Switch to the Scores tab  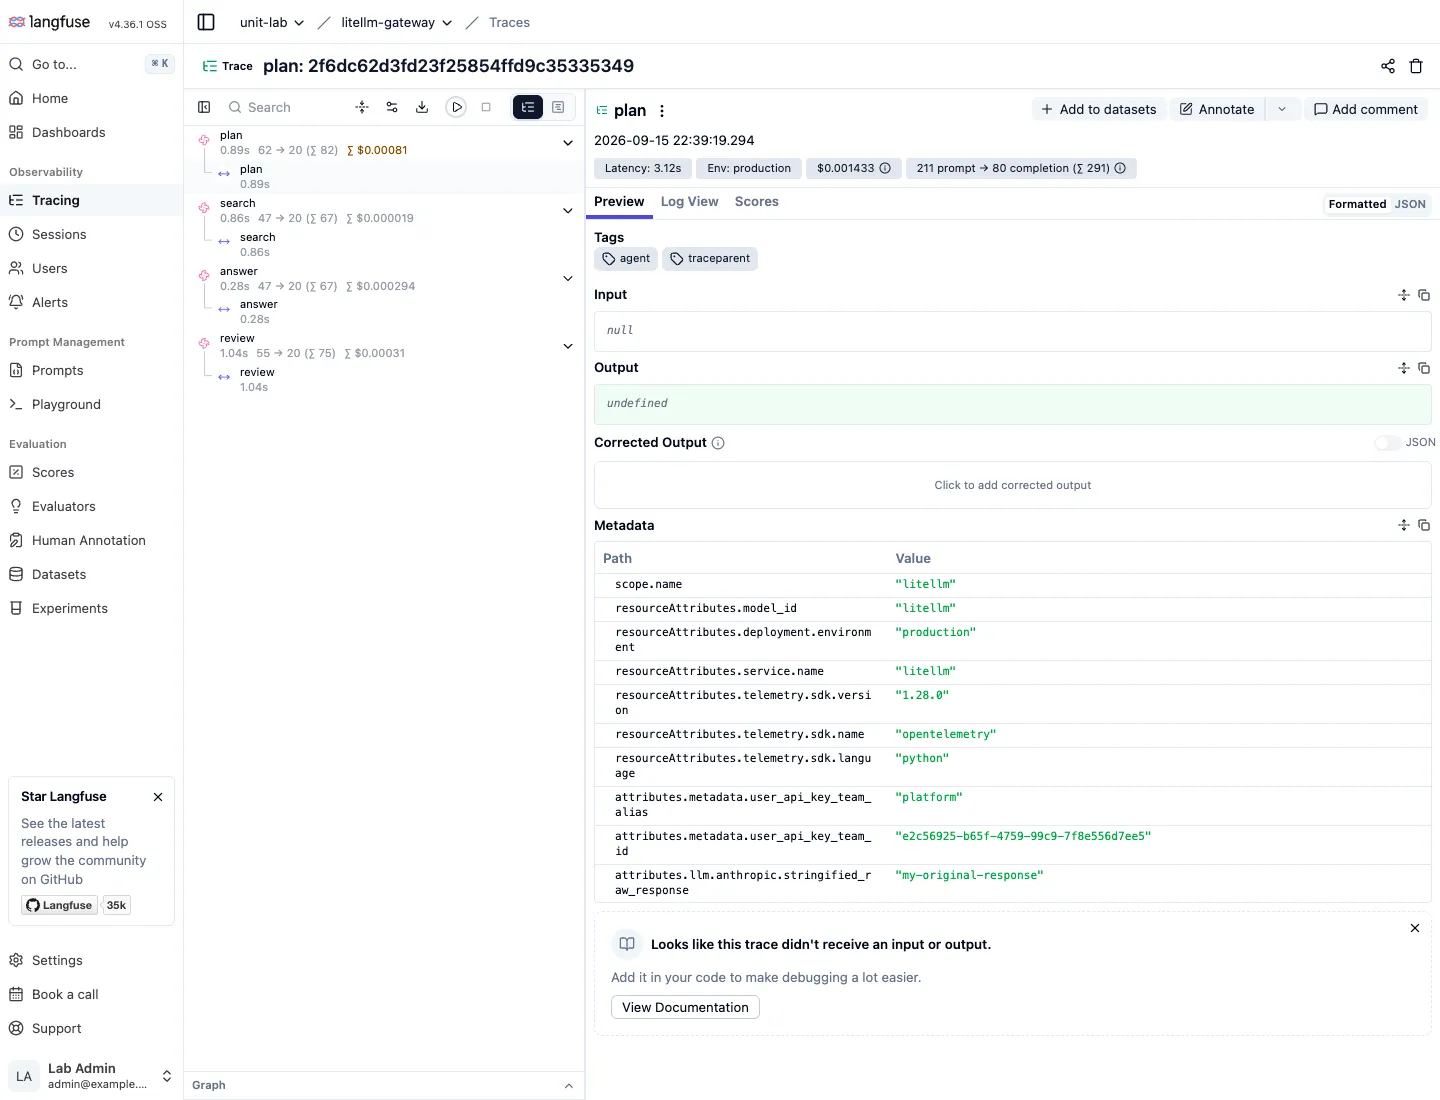[757, 201]
